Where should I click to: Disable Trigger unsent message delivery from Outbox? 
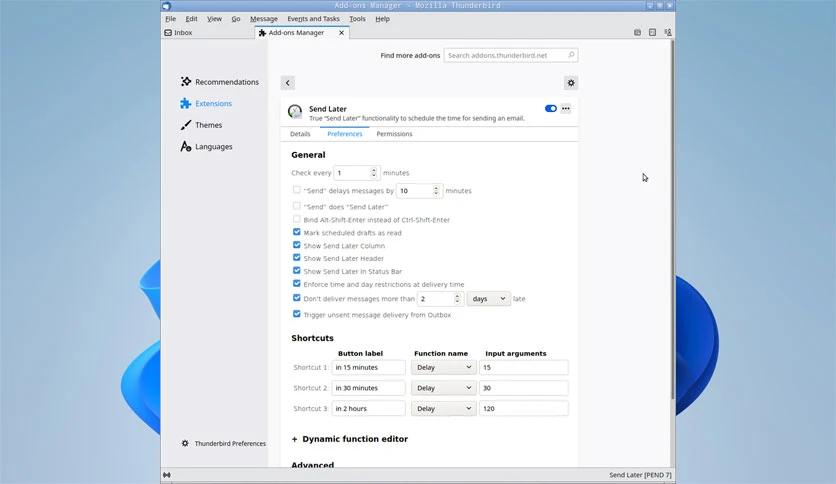(297, 314)
